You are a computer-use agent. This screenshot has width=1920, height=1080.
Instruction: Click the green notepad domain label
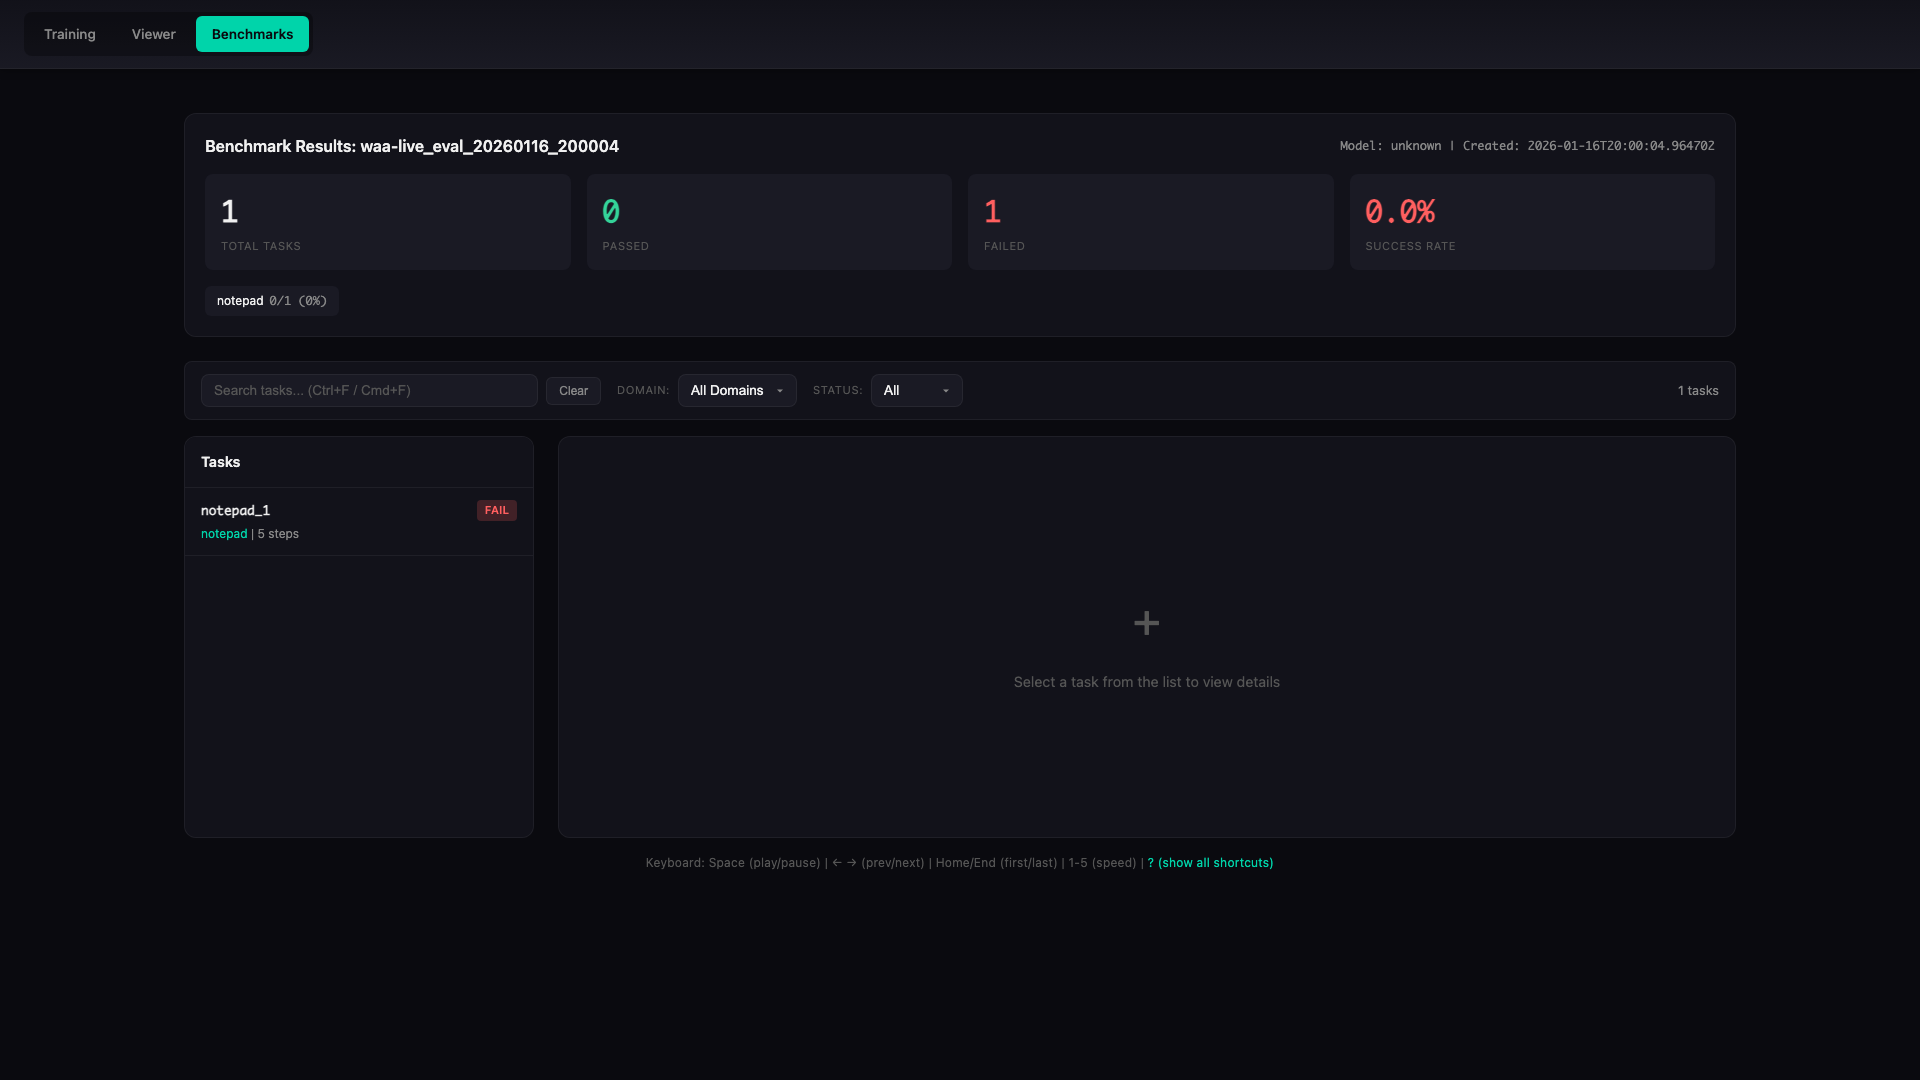pos(224,534)
